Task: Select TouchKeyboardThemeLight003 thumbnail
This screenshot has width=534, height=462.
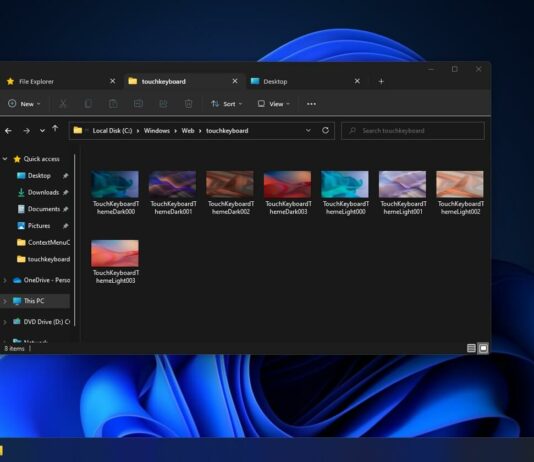Action: click(x=115, y=253)
